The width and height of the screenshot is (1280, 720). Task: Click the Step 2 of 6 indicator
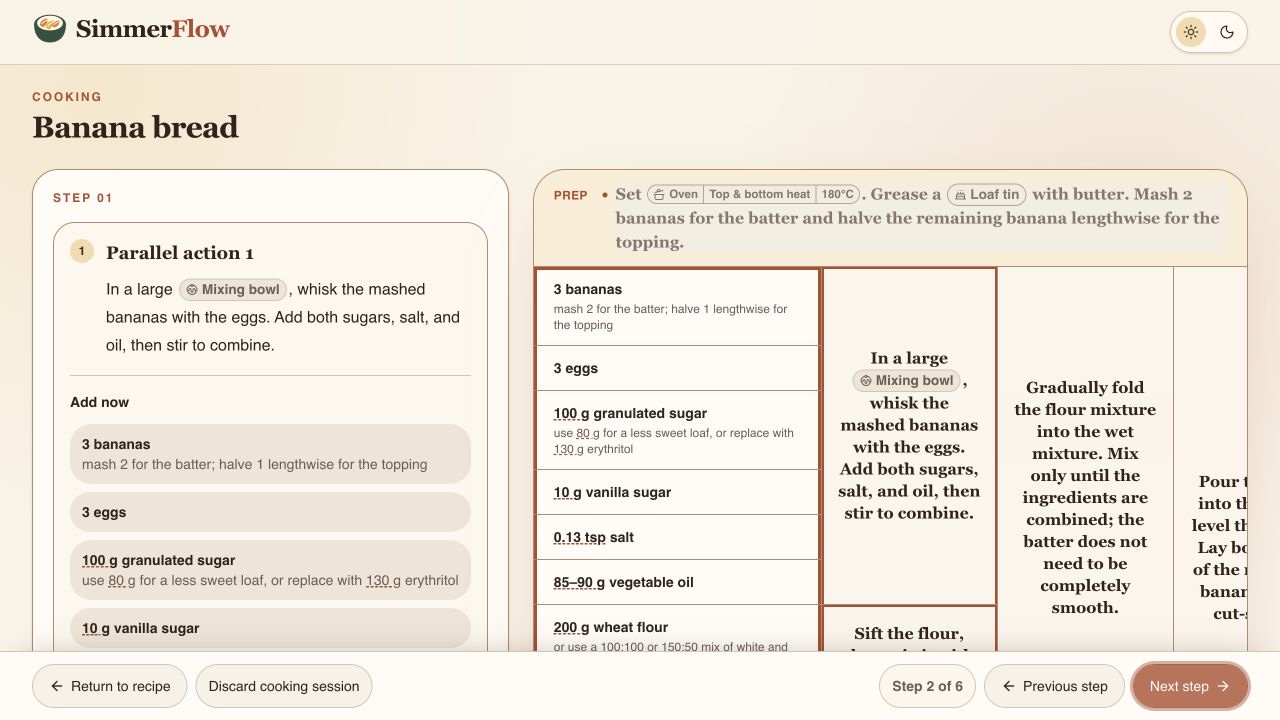(x=927, y=686)
